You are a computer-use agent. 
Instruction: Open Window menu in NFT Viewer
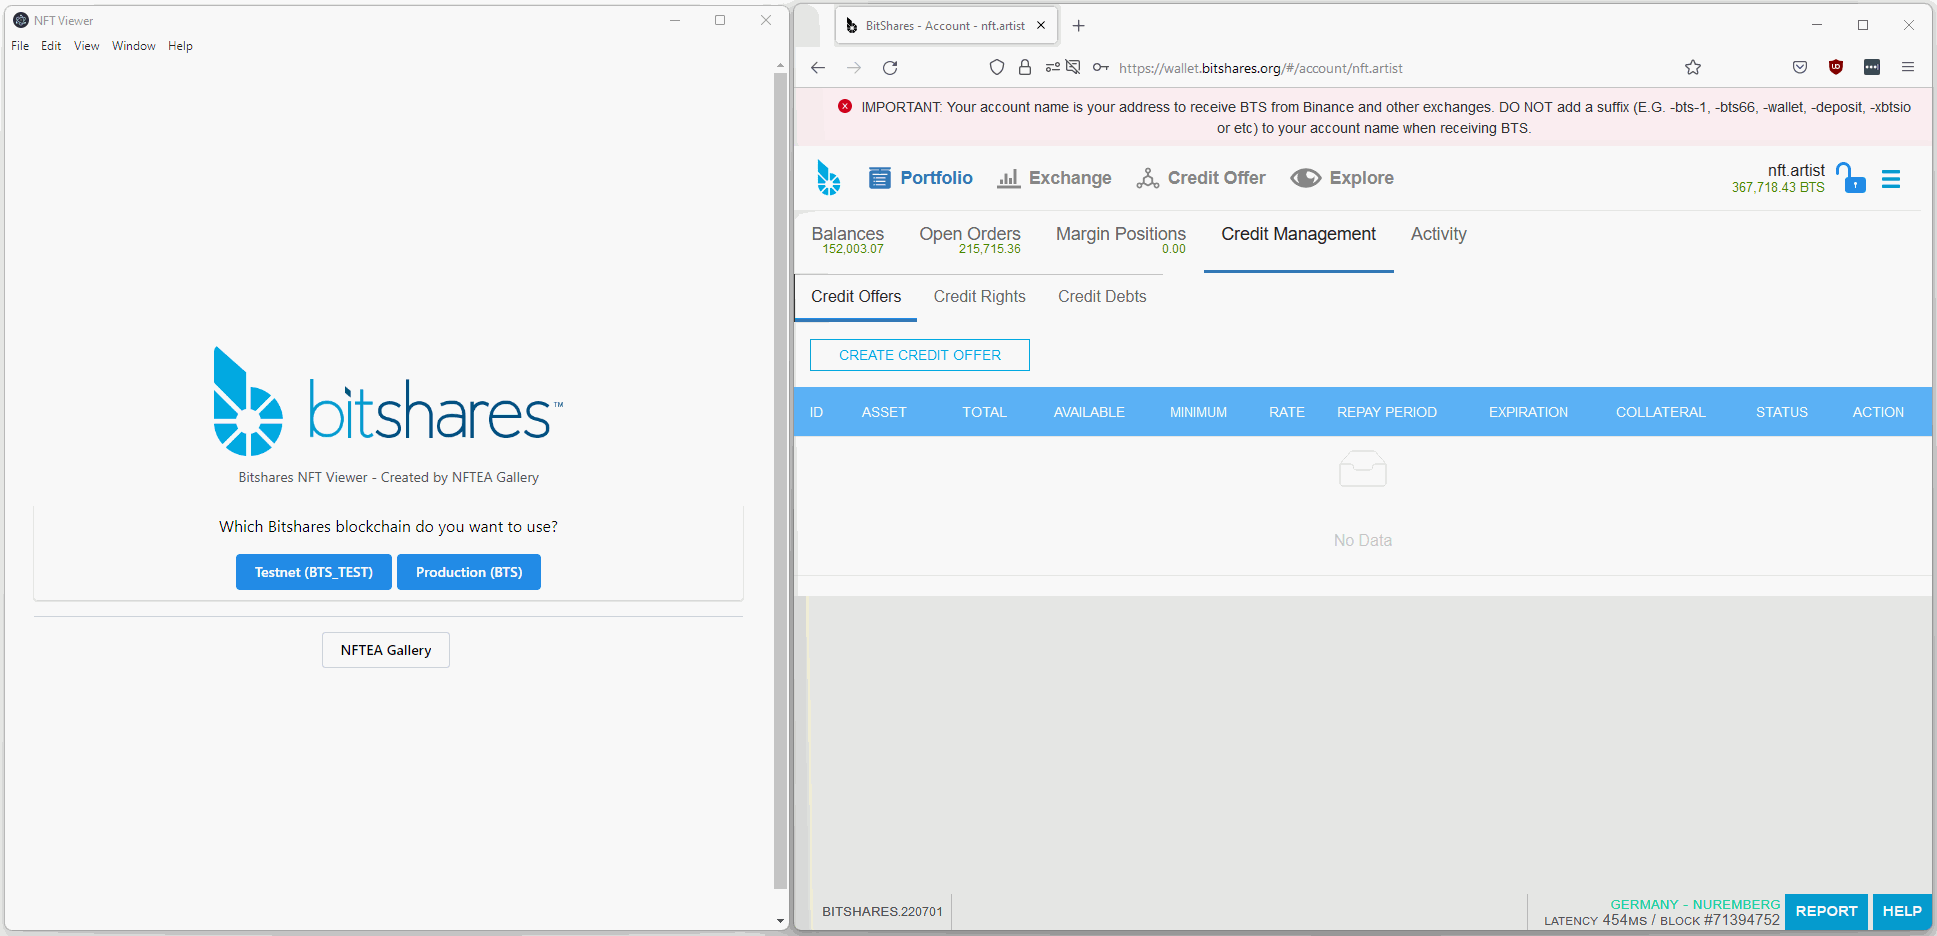[134, 46]
